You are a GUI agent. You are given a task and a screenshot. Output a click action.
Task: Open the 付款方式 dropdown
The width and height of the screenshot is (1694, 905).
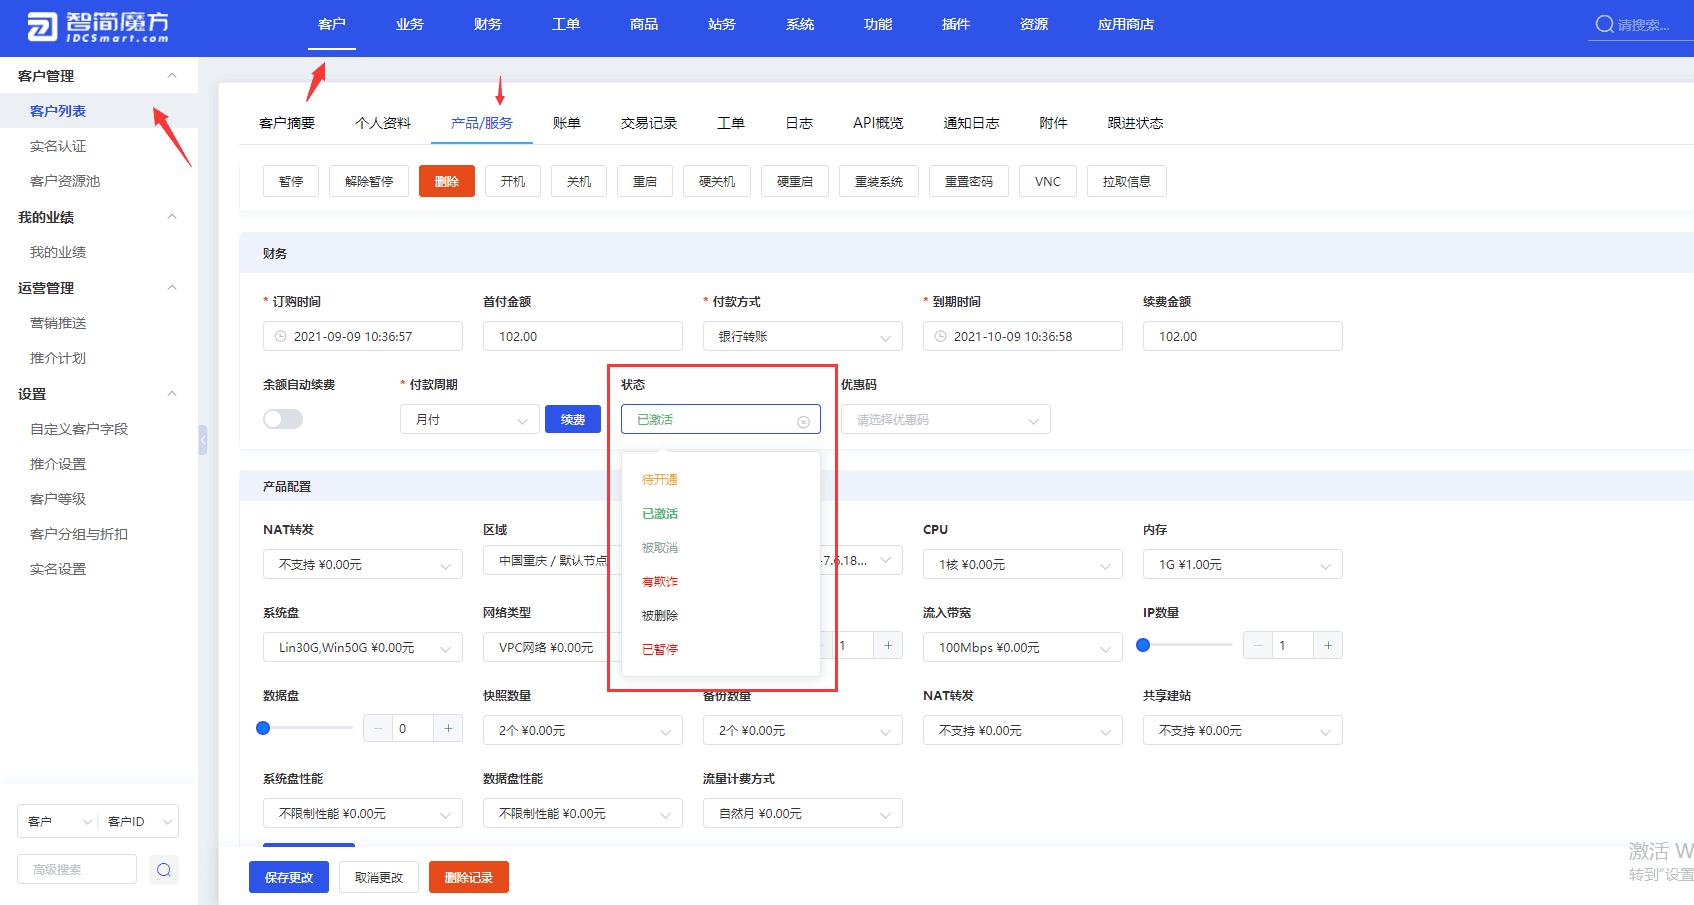pyautogui.click(x=803, y=337)
